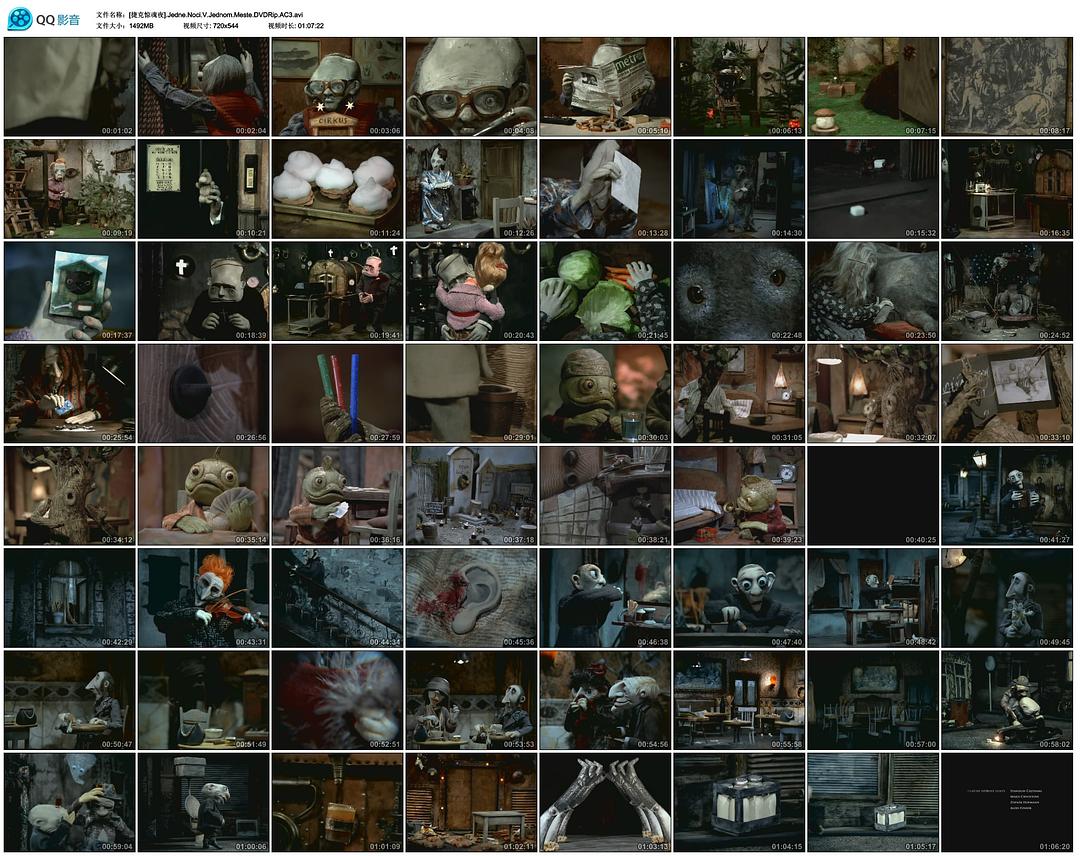Select the video duration text 01:07:22
The image size is (1080, 856).
tap(311, 25)
